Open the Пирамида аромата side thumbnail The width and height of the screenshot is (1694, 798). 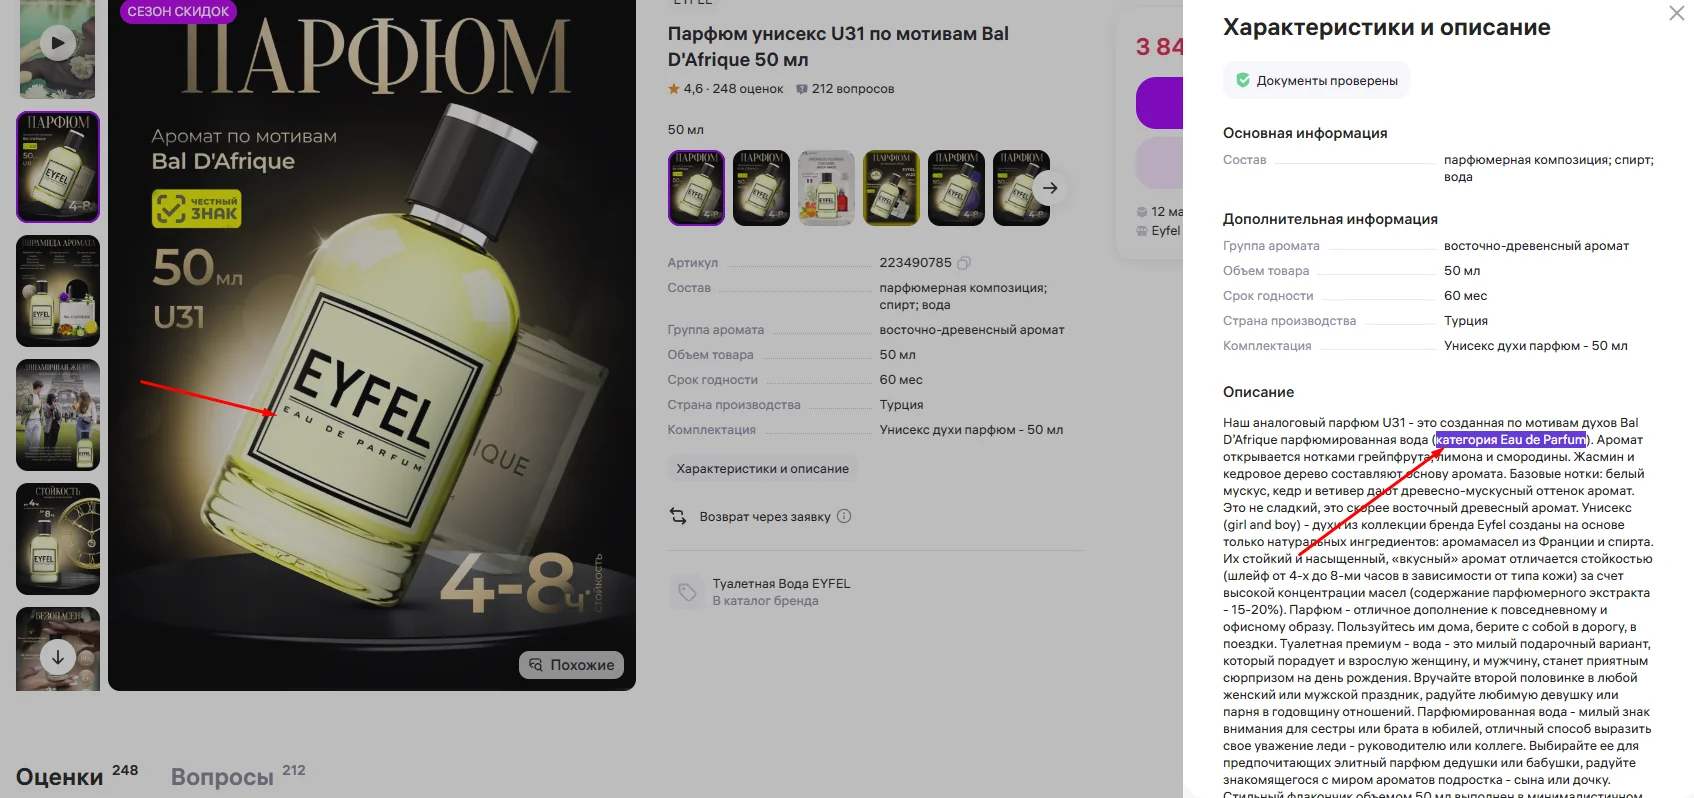pyautogui.click(x=58, y=291)
